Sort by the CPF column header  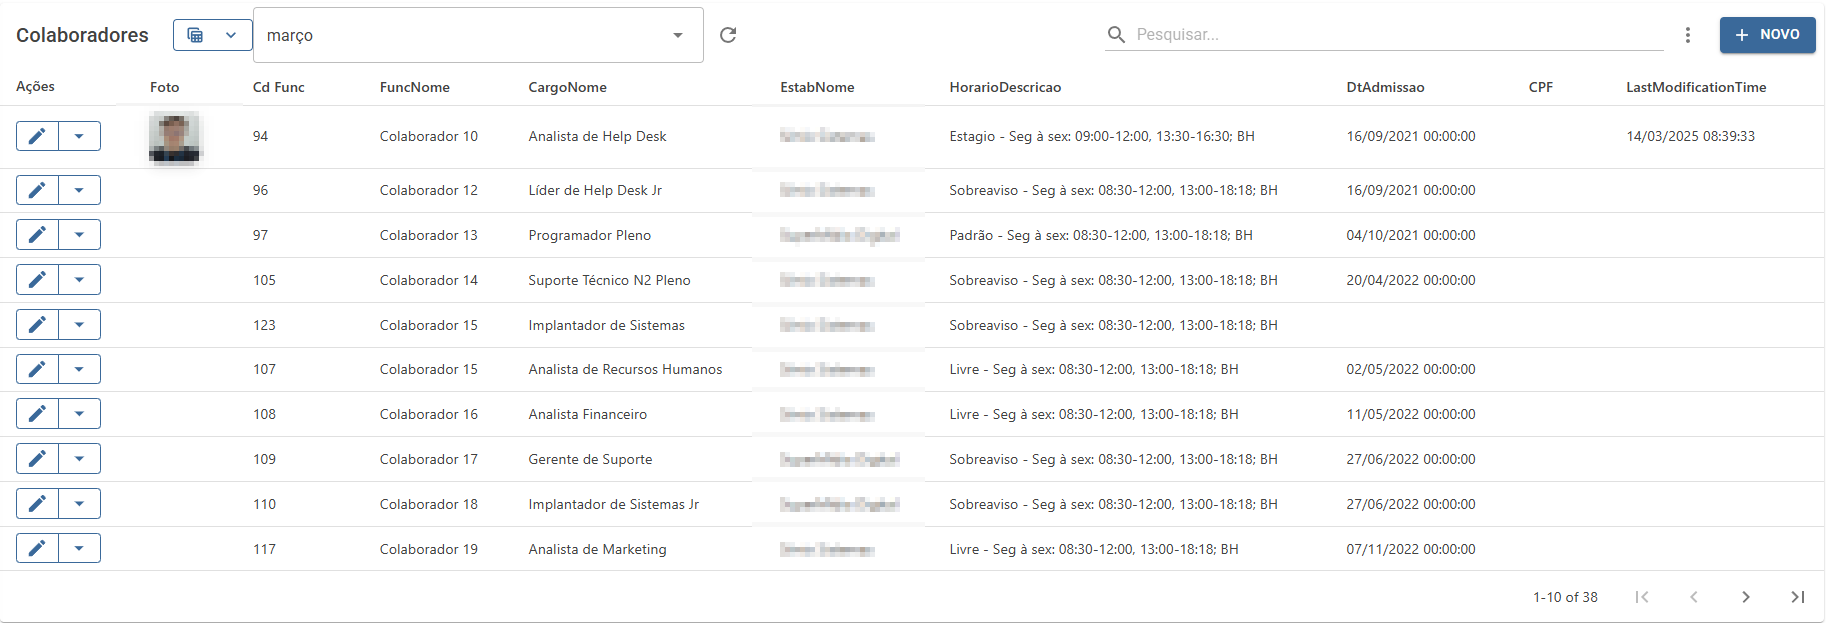point(1541,87)
